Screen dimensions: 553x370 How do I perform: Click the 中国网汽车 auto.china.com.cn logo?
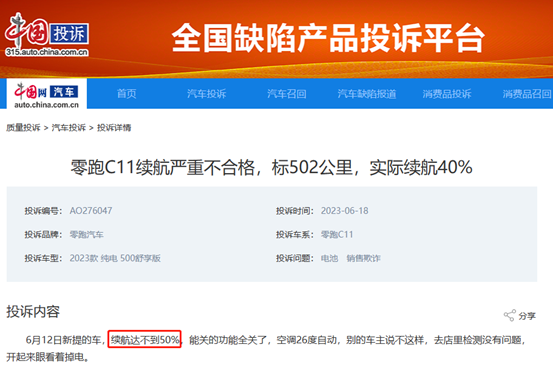[46, 95]
